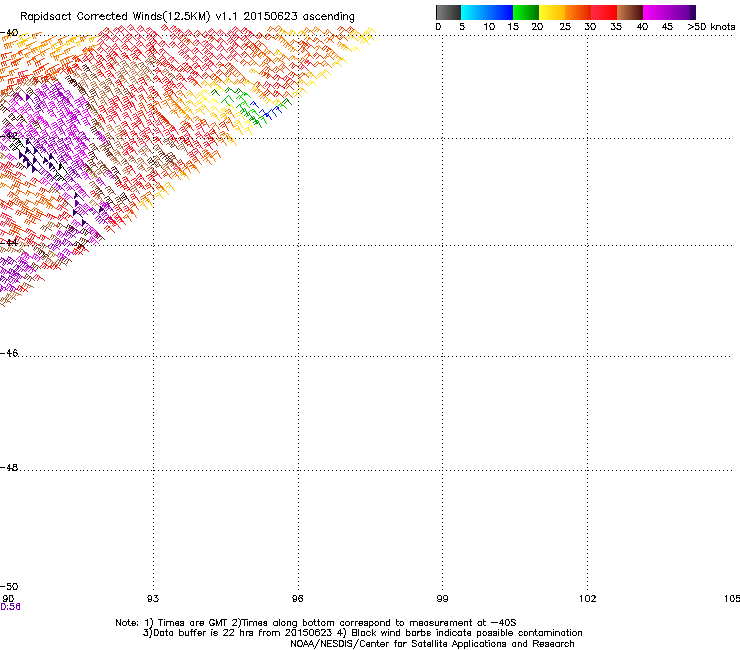Click the longitude label '96'
The image size is (740, 650).
click(x=297, y=599)
